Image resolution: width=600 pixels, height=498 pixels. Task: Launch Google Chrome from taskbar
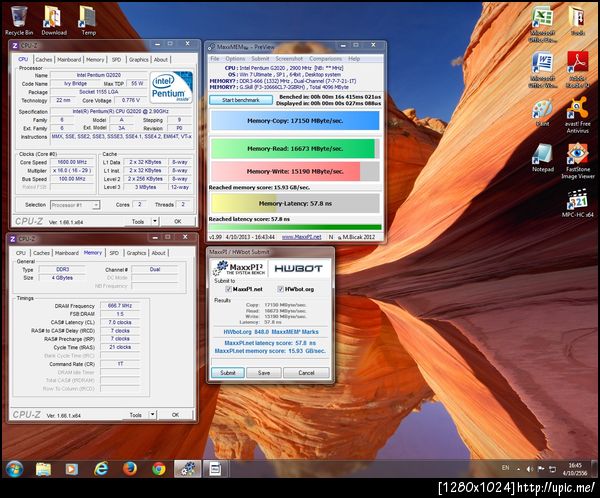tap(158, 469)
